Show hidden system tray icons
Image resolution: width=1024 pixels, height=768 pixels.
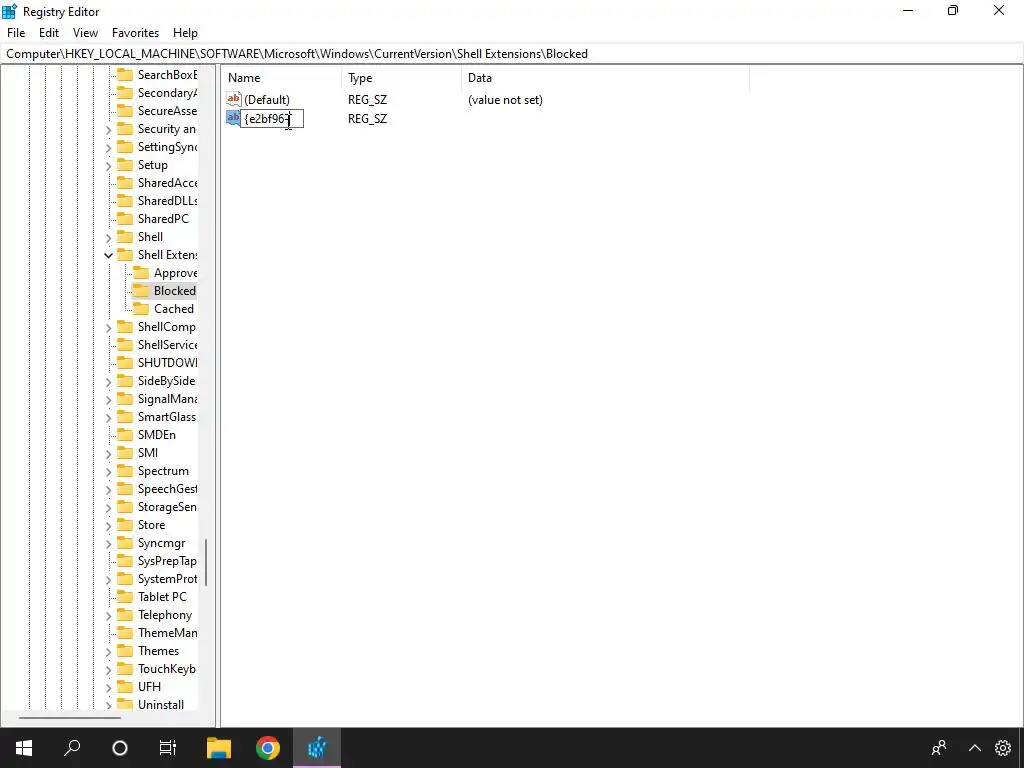(974, 748)
